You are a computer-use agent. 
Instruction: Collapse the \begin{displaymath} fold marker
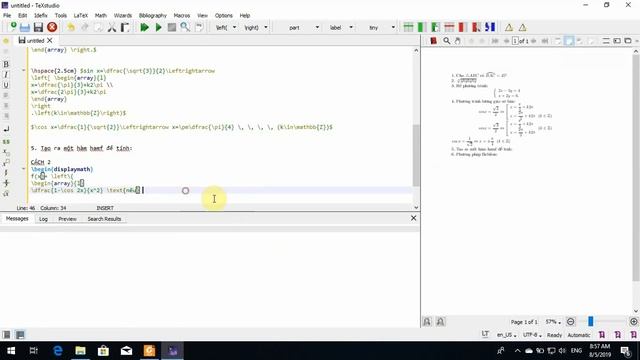point(24,169)
